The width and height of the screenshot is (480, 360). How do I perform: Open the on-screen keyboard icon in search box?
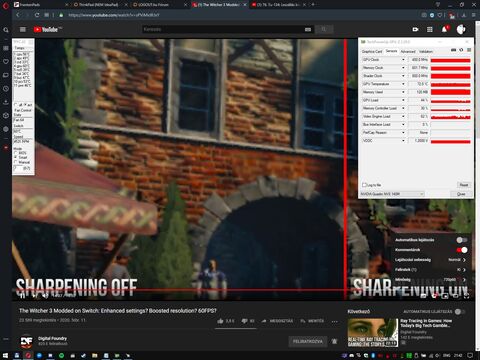[x=308, y=29]
